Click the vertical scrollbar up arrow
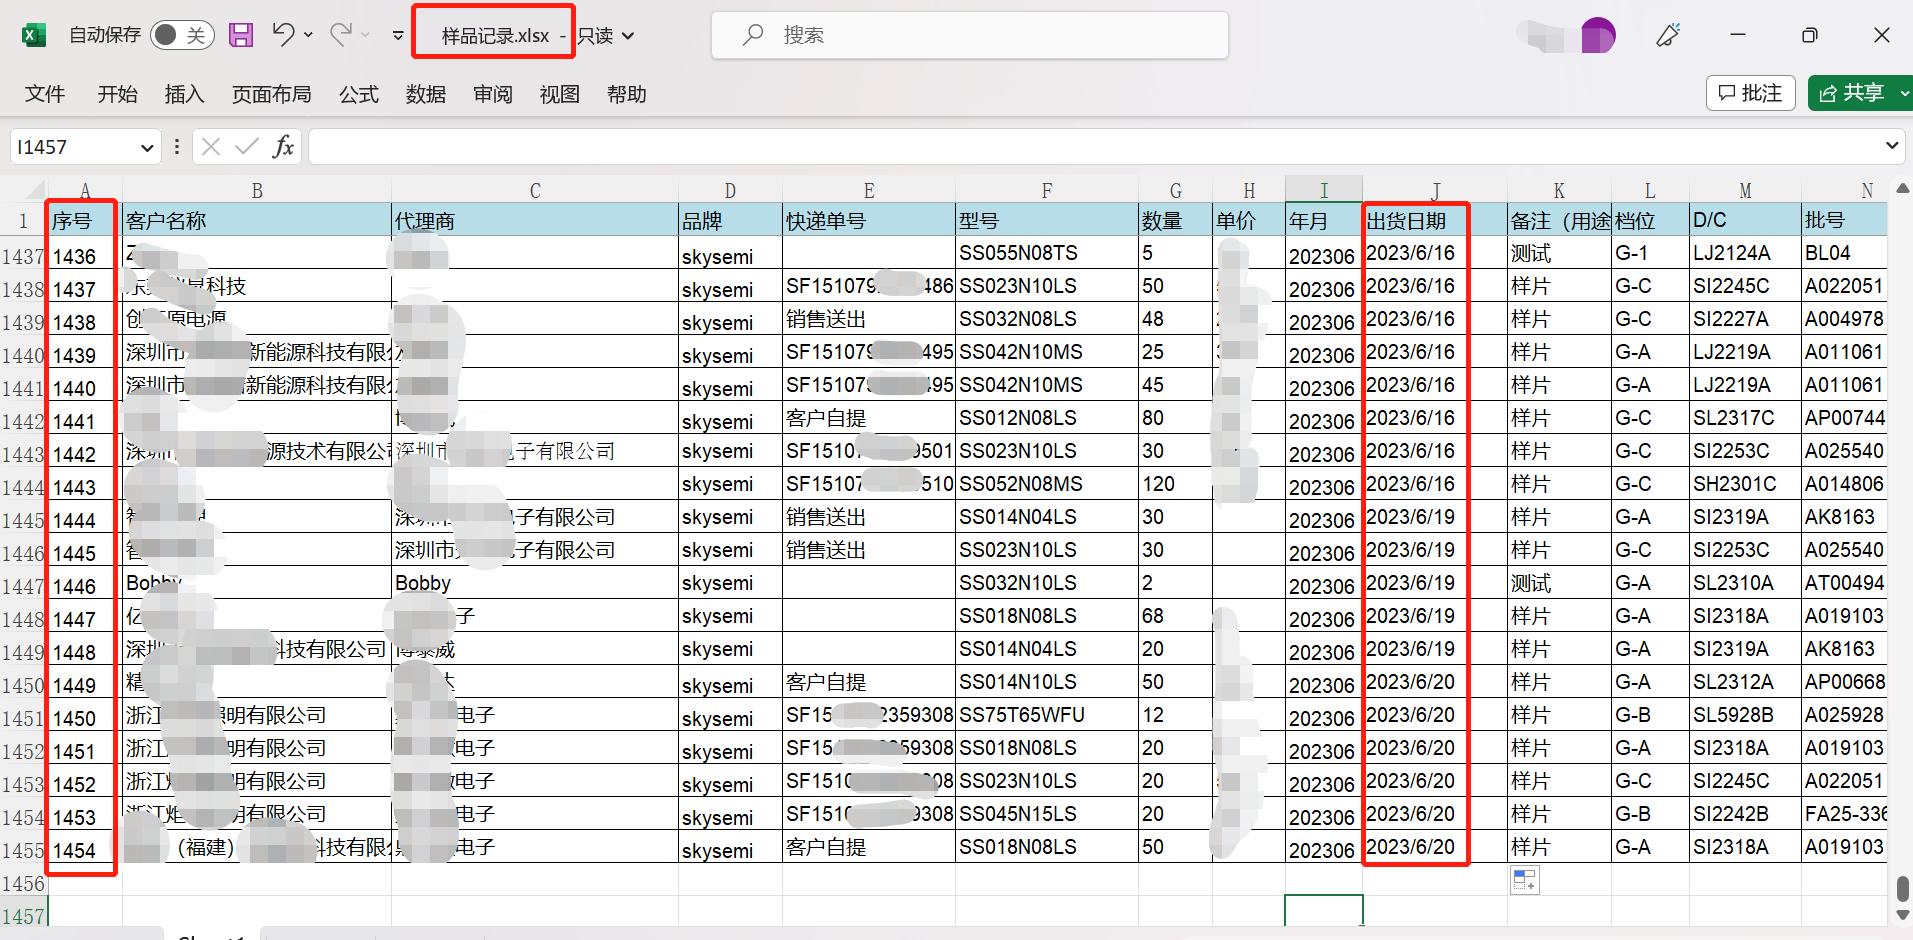Screen dimensions: 1913x940 [x=1903, y=188]
